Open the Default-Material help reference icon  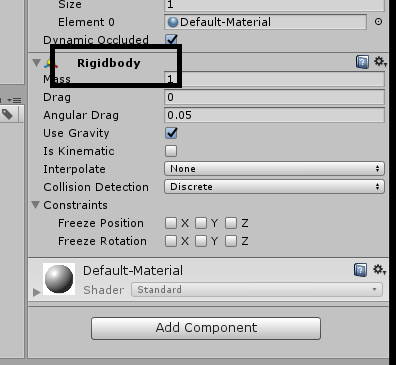pyautogui.click(x=360, y=270)
